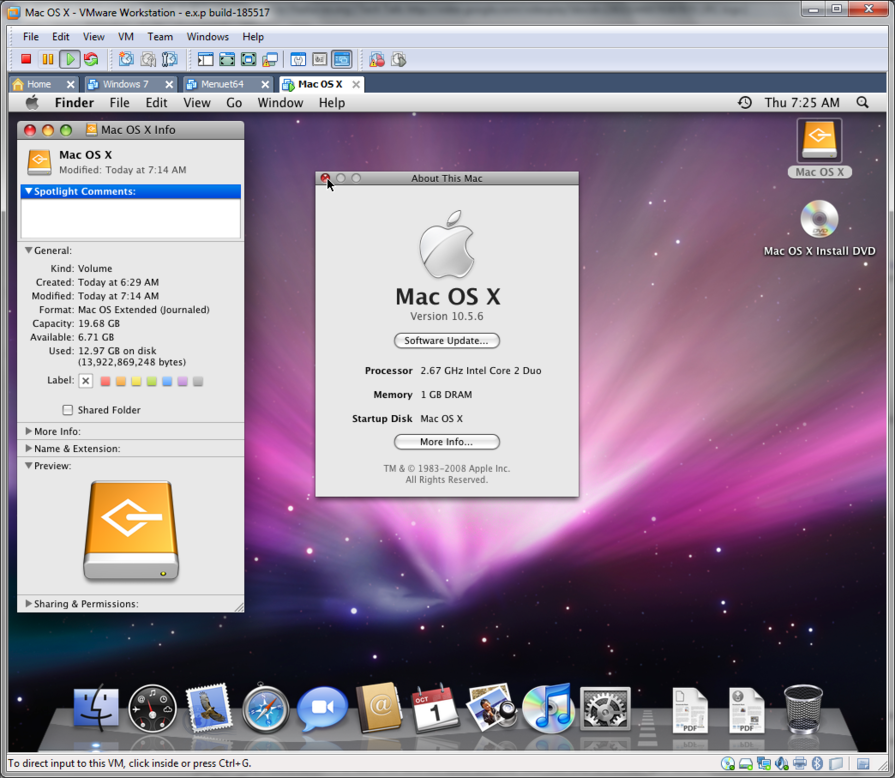Viewport: 895px width, 778px height.
Task: Take a snapshot with the toolbar icon
Action: click(x=126, y=60)
